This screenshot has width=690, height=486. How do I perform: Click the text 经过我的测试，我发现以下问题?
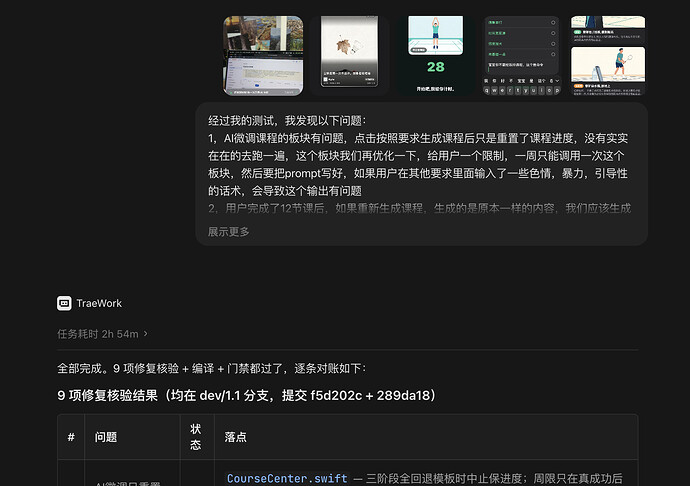(287, 121)
